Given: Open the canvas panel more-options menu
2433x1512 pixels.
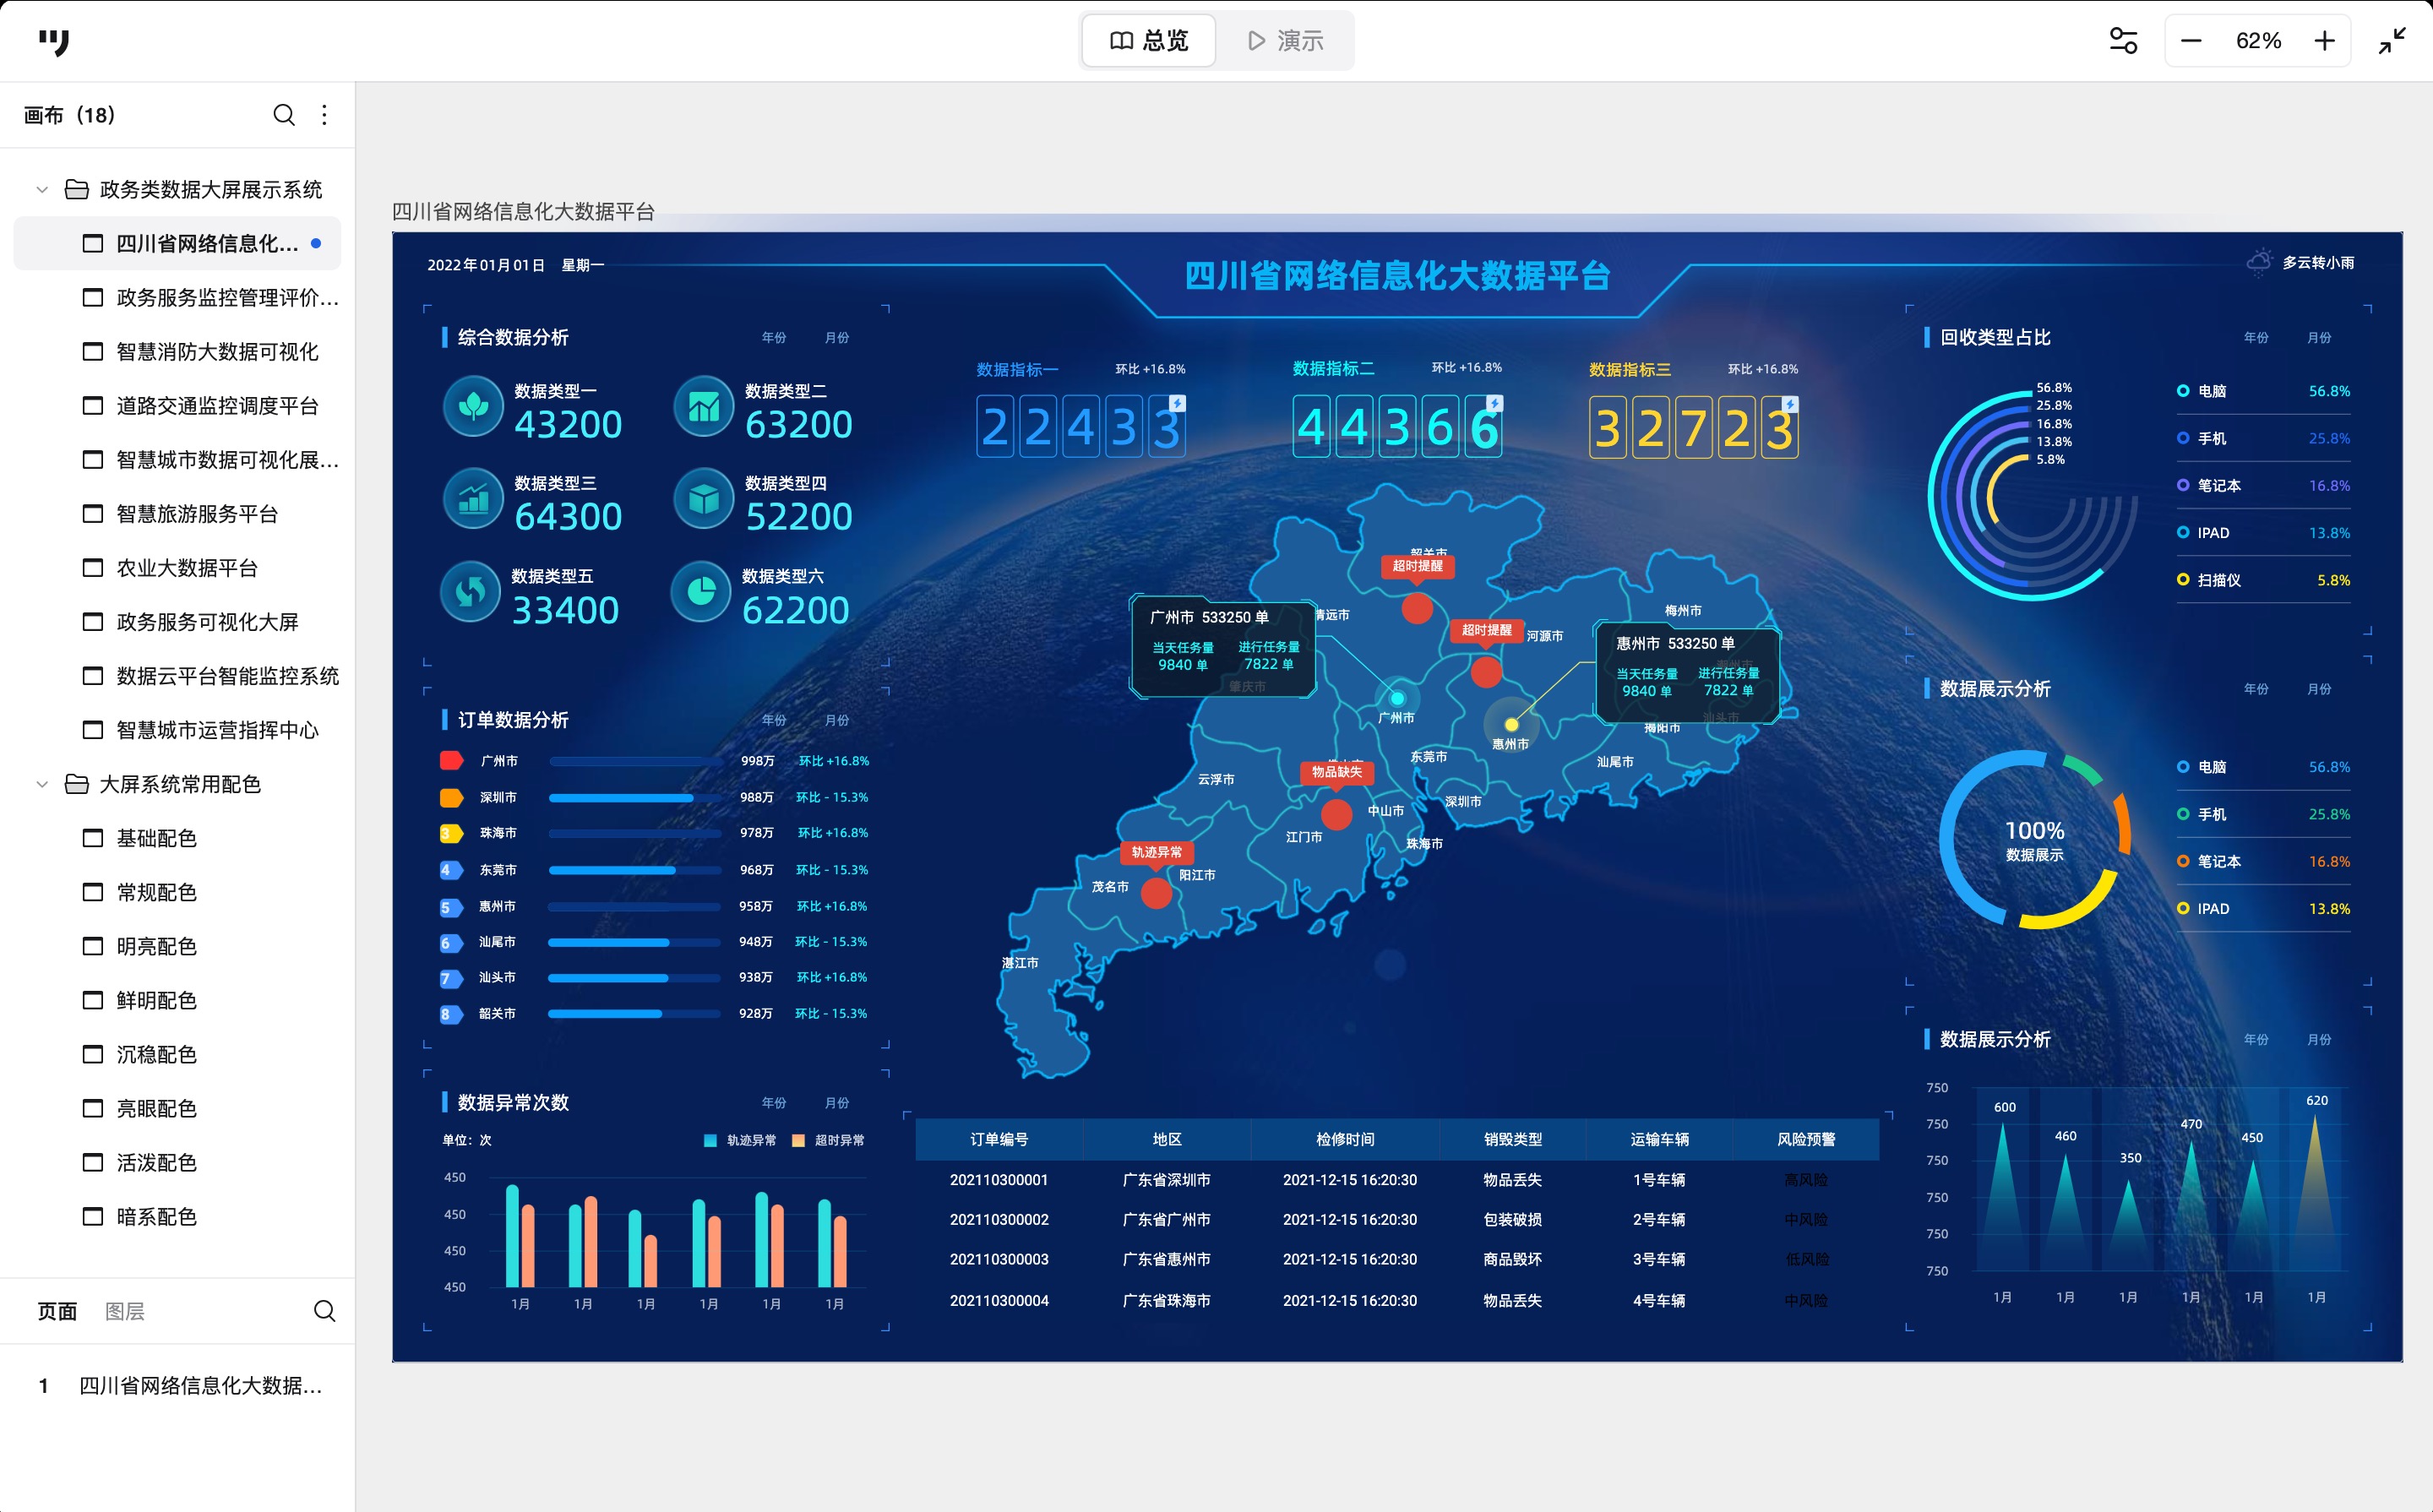Looking at the screenshot, I should point(324,115).
